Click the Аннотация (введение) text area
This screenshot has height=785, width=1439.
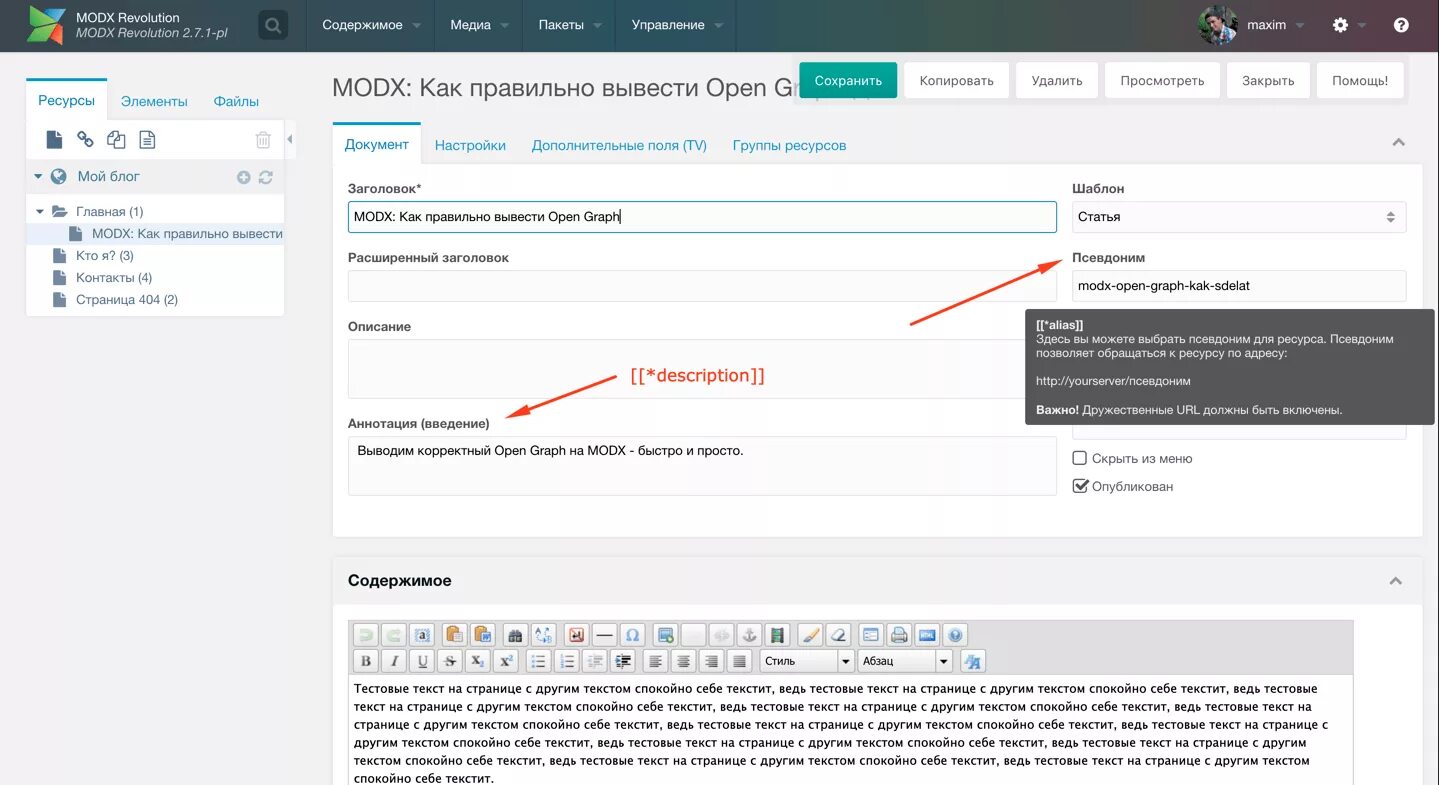[702, 465]
